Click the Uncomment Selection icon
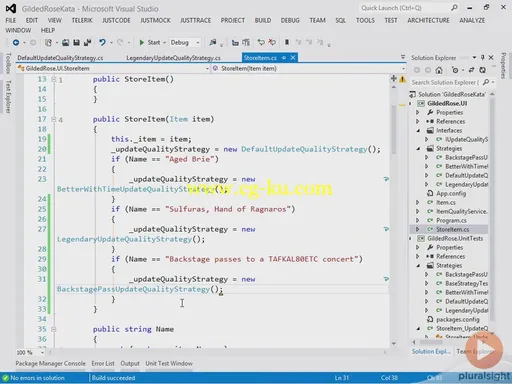Image resolution: width=512 pixels, height=384 pixels. [272, 42]
